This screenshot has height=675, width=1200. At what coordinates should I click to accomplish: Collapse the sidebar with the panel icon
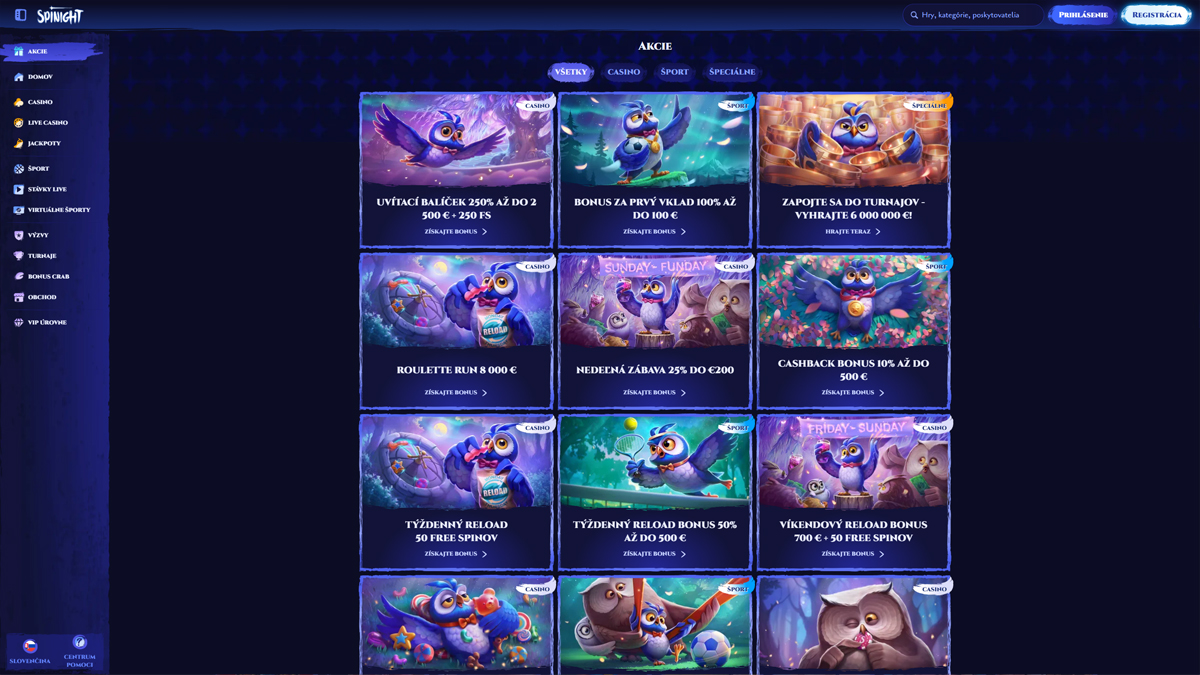coord(20,15)
